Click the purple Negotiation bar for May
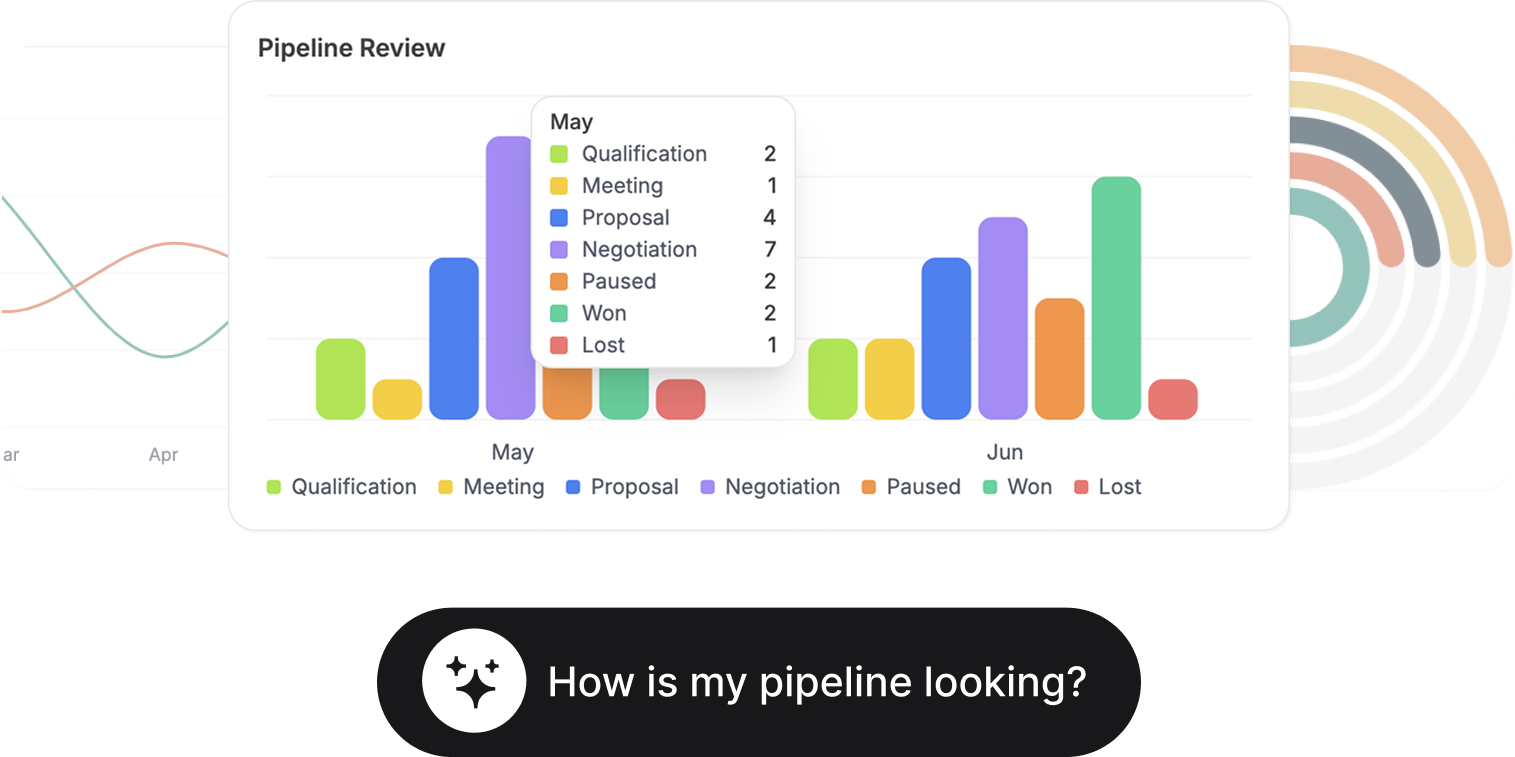The height and width of the screenshot is (757, 1515). 510,277
